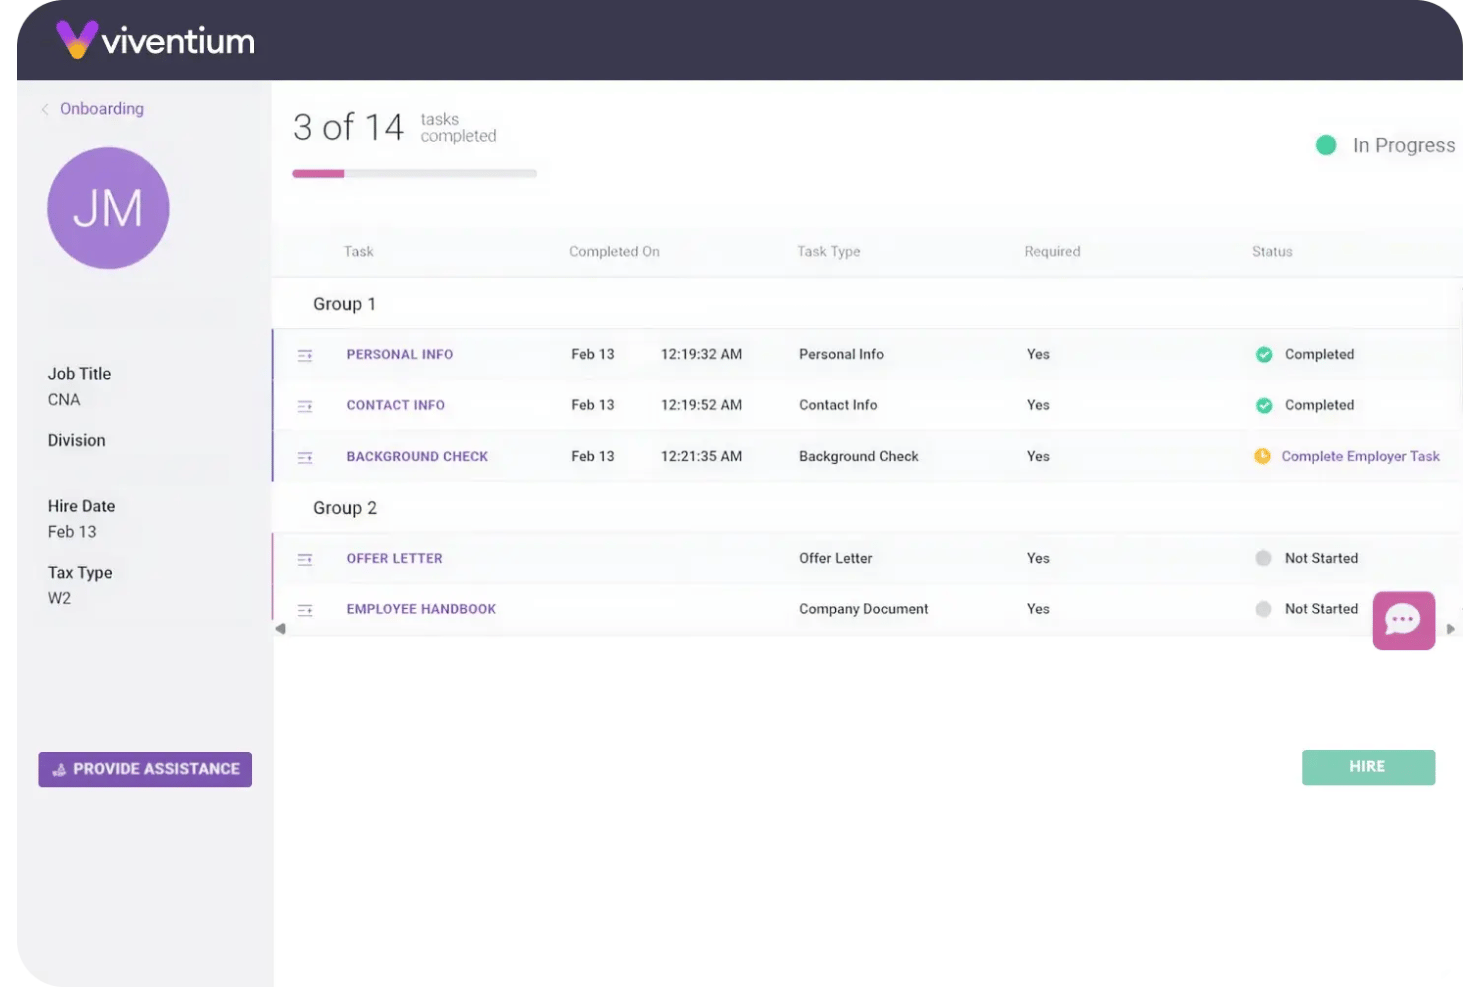This screenshot has height=987, width=1480.
Task: Click the Viventium logo
Action: (x=156, y=40)
